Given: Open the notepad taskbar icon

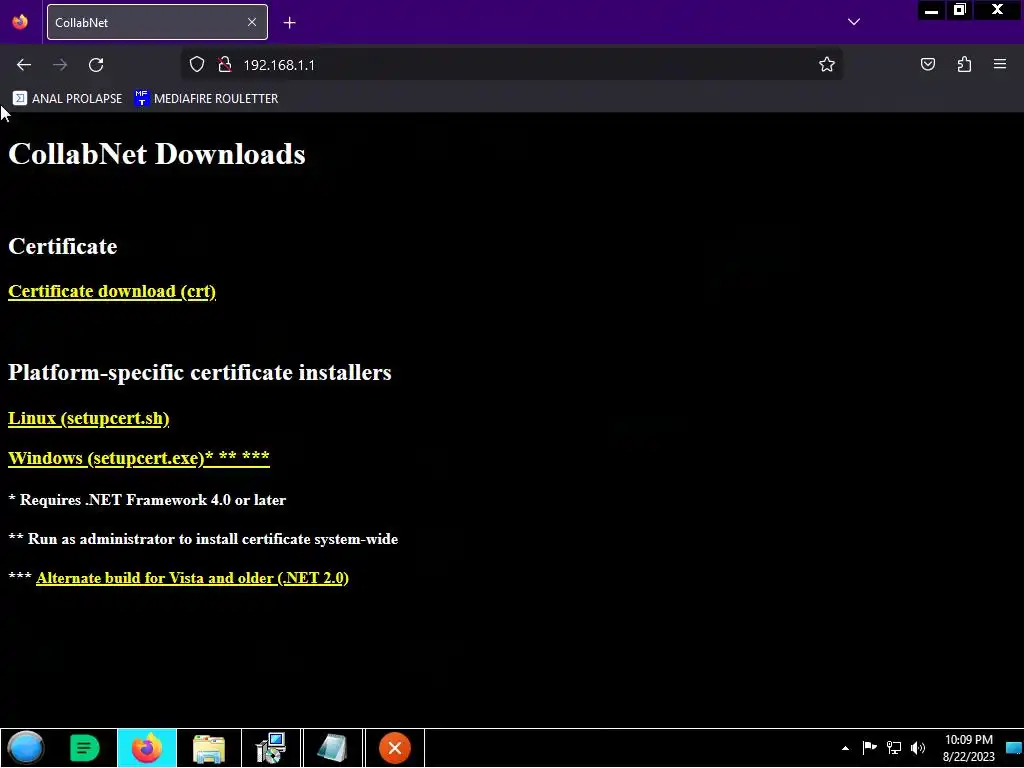Looking at the screenshot, I should click(332, 748).
